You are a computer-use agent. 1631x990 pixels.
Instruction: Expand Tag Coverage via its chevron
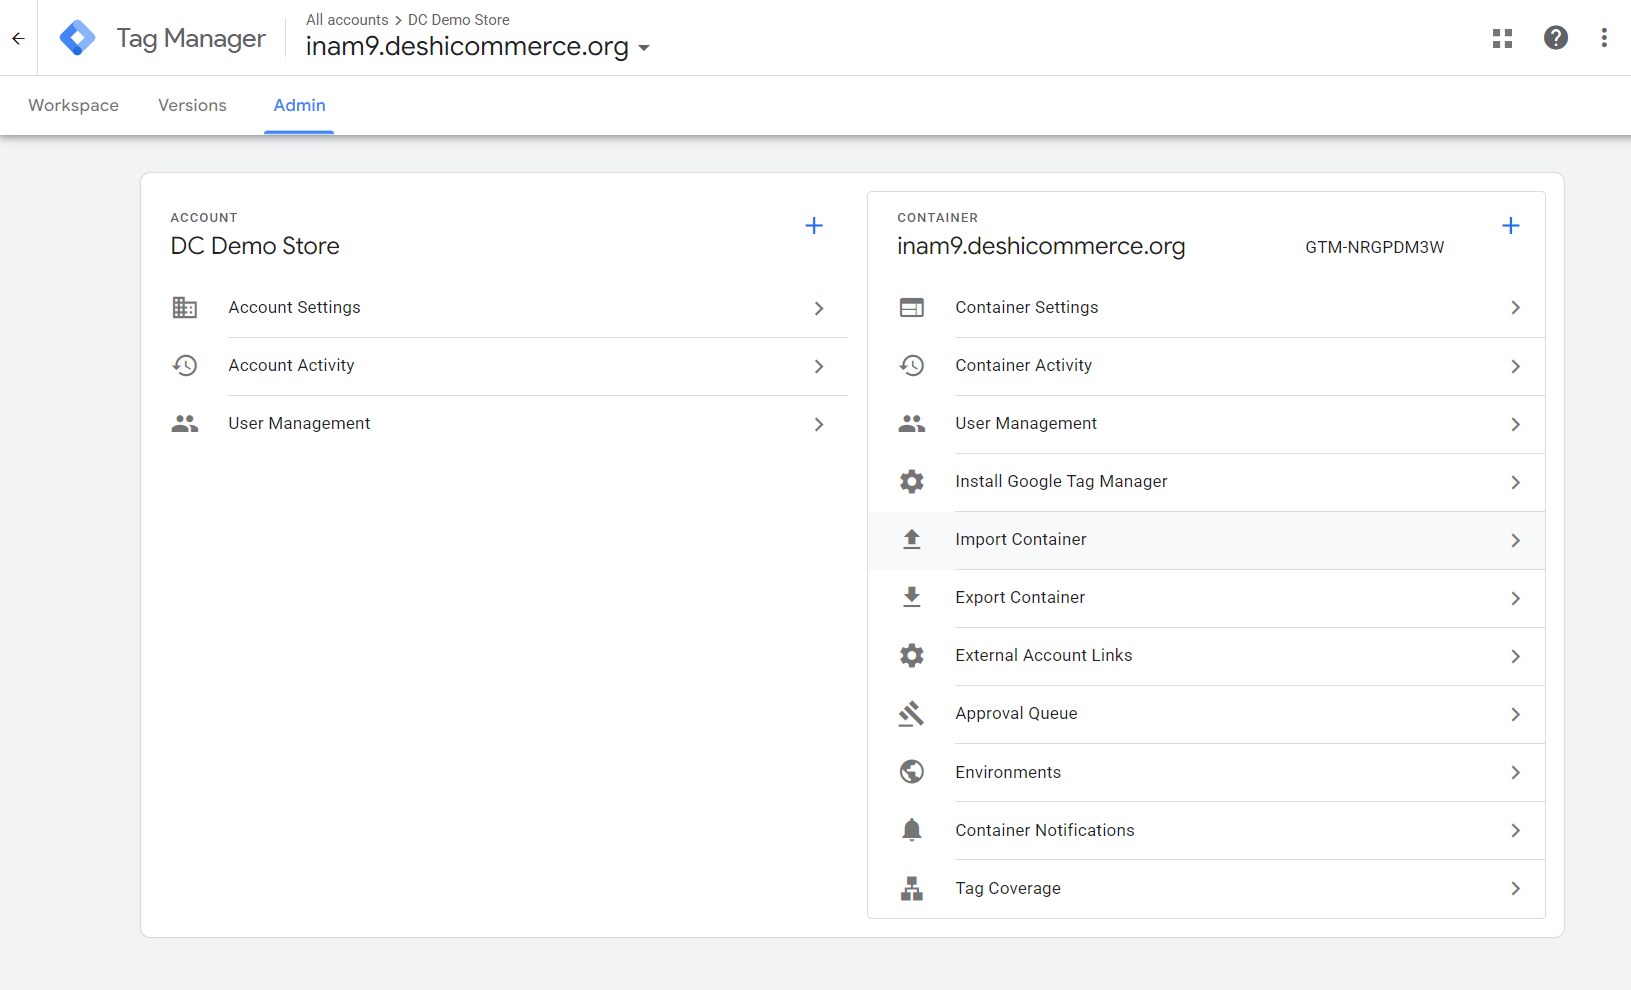[x=1516, y=888]
